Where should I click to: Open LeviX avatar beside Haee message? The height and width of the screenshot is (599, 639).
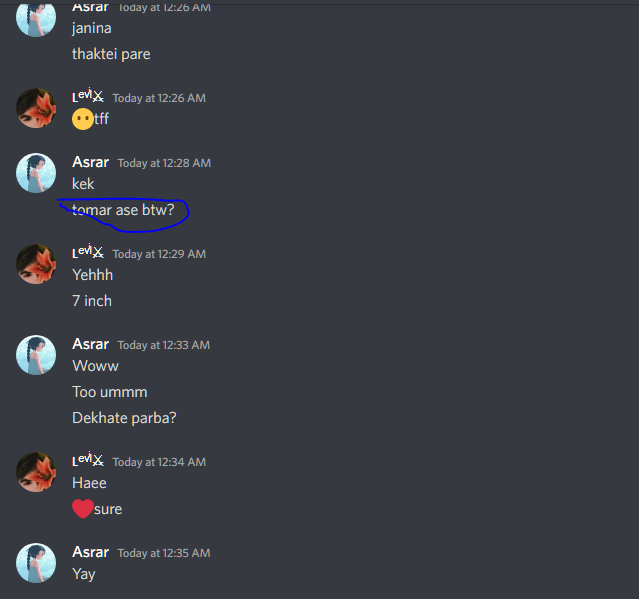point(36,472)
